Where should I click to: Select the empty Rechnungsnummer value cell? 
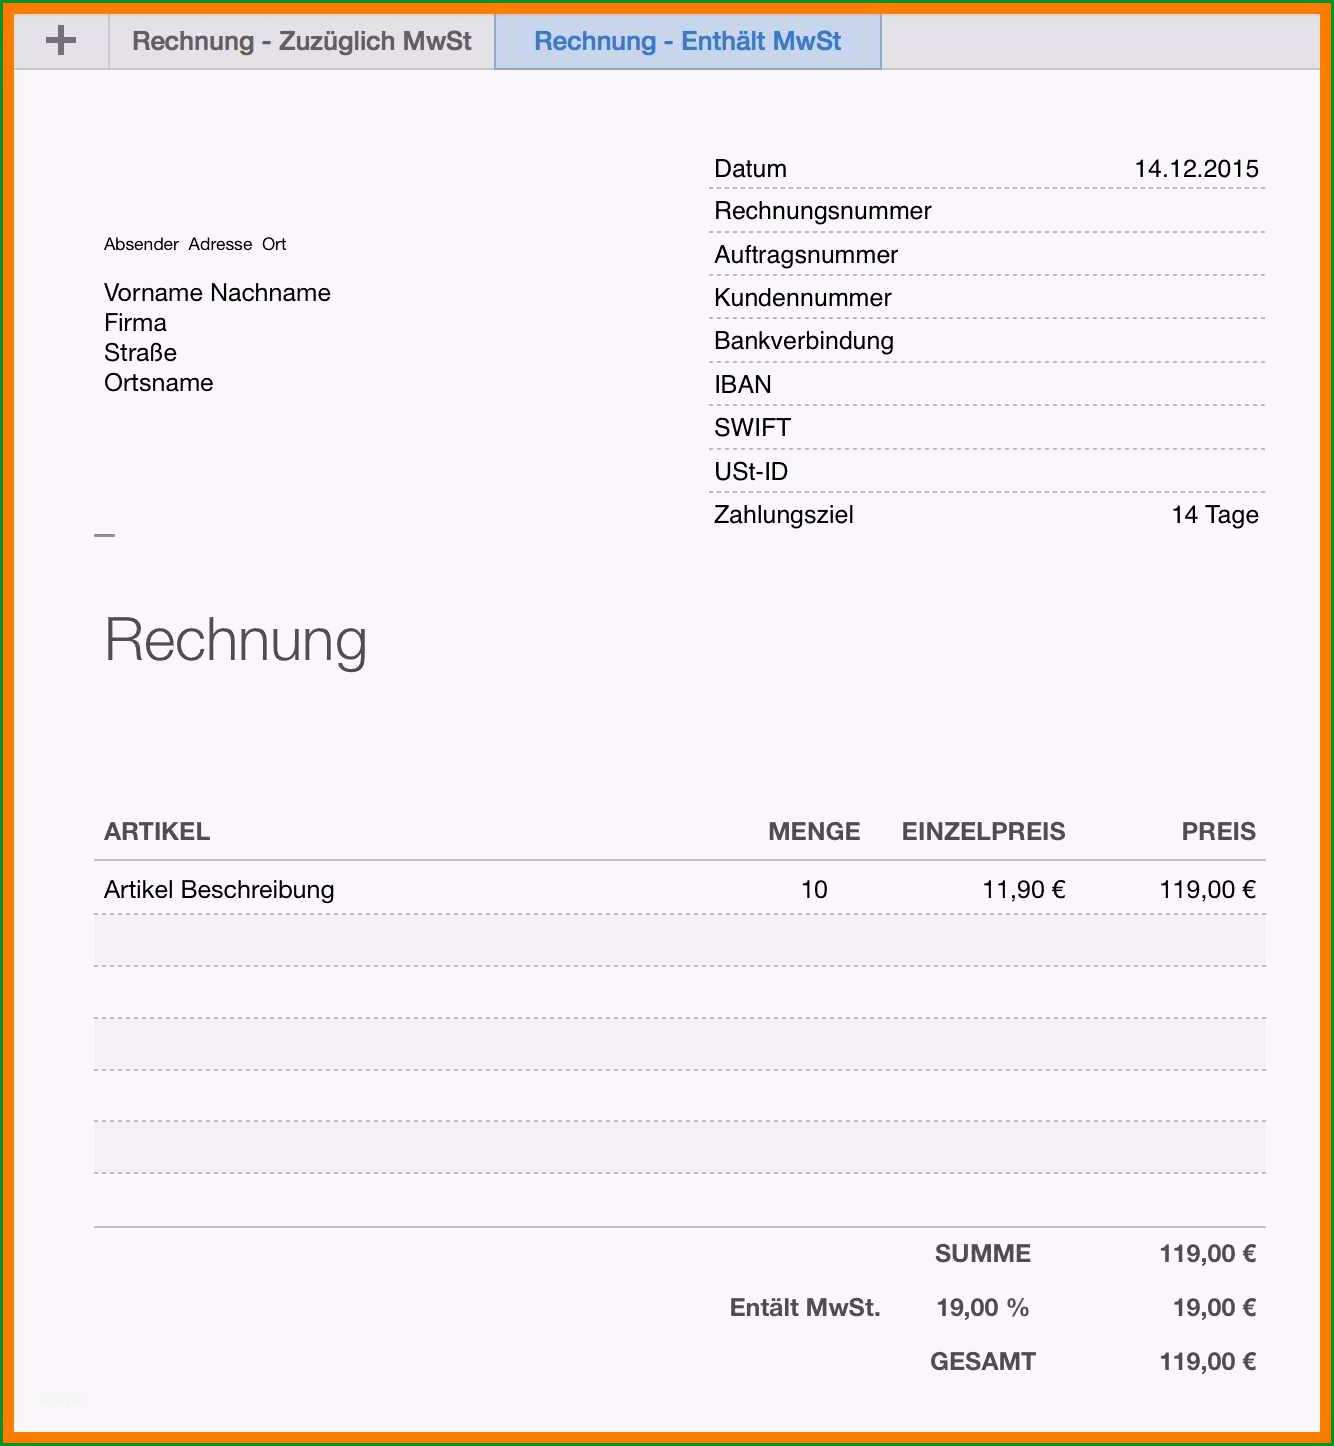[x=1100, y=211]
